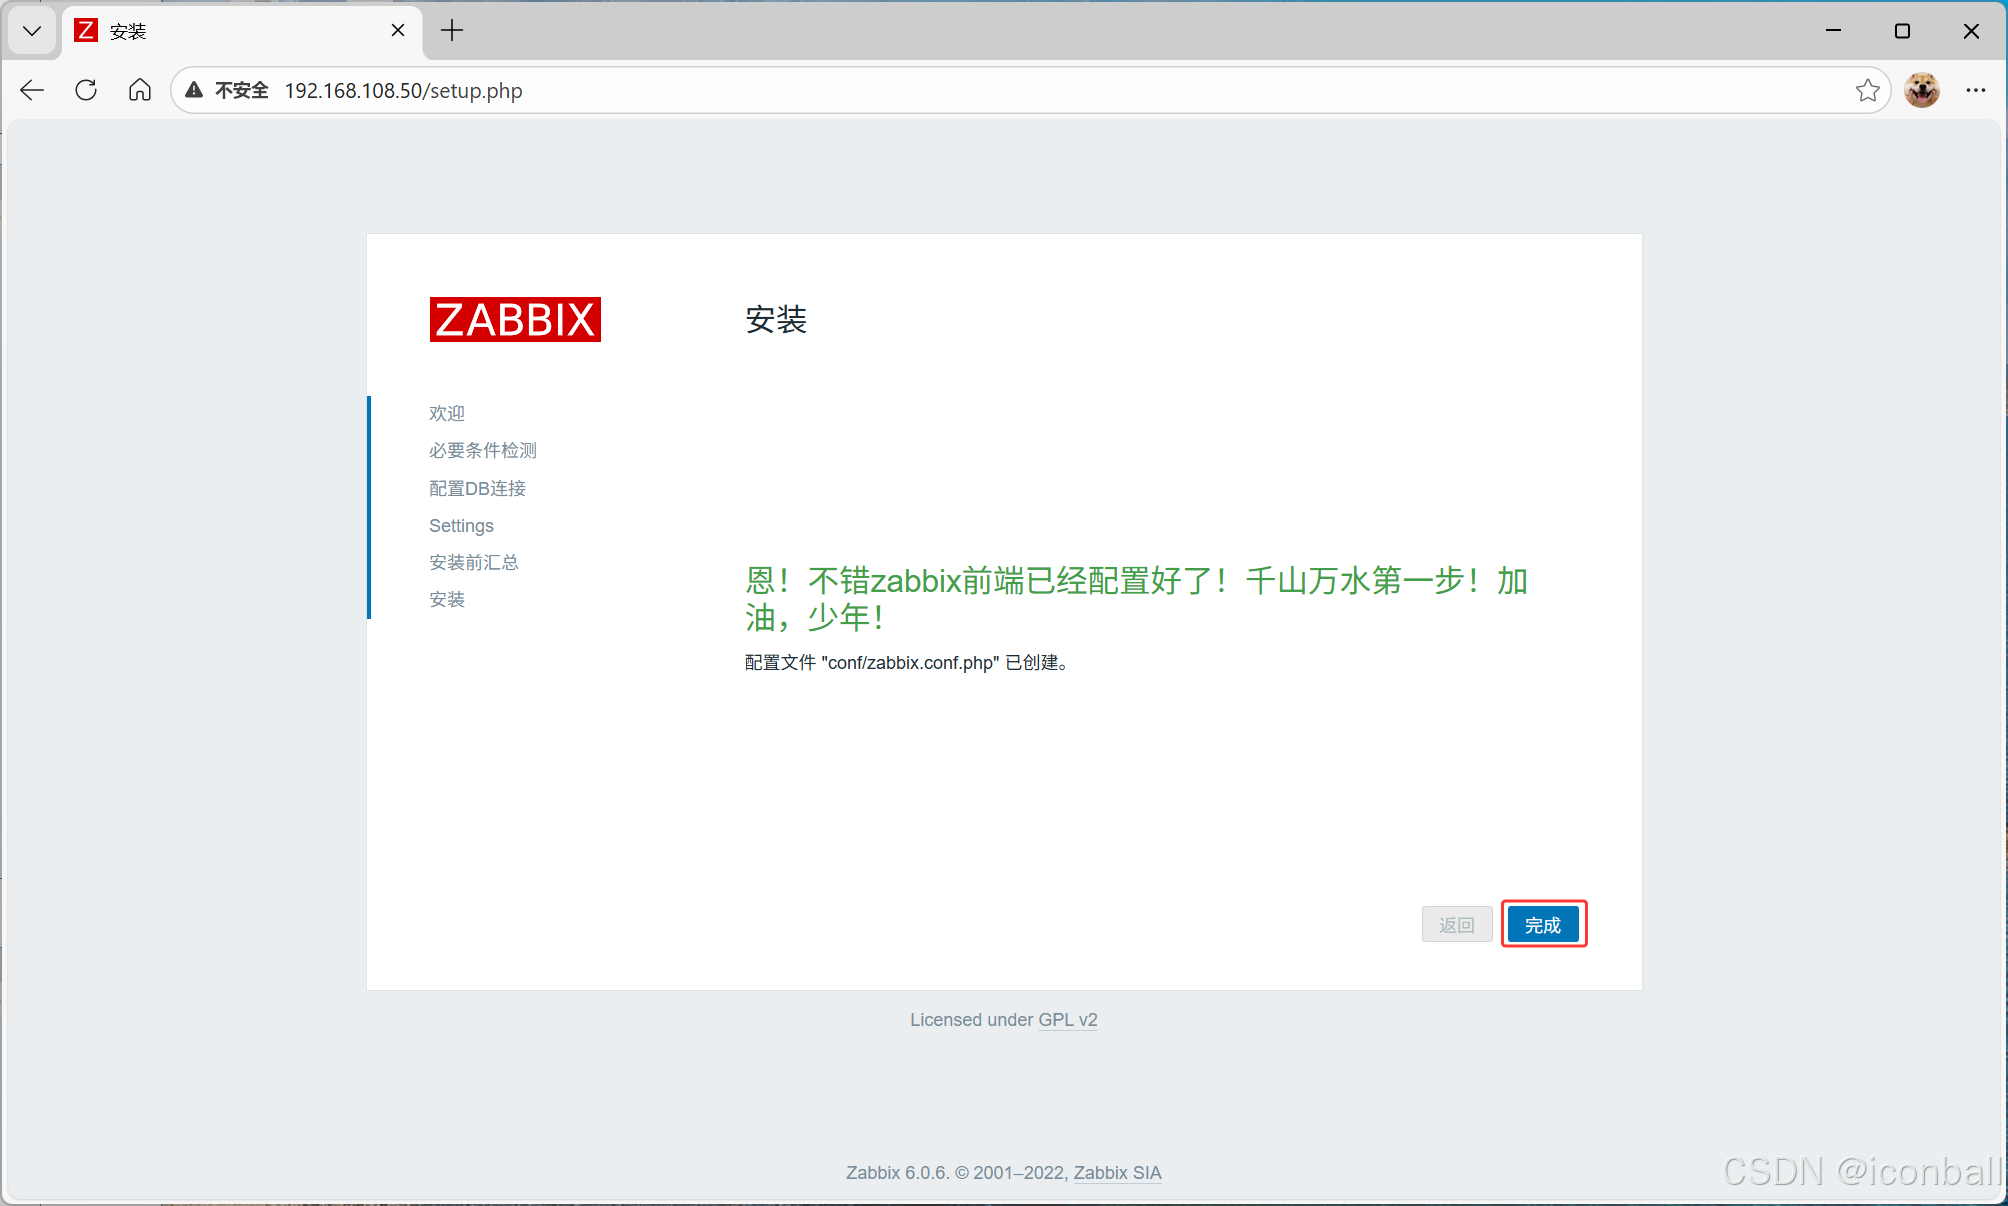Go back using the browser back arrow

click(31, 90)
